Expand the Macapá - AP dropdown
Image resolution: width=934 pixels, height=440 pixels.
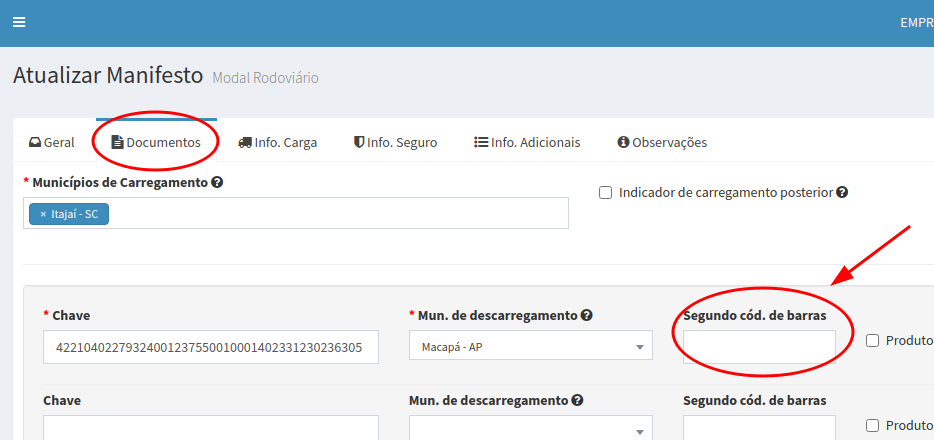pos(530,347)
